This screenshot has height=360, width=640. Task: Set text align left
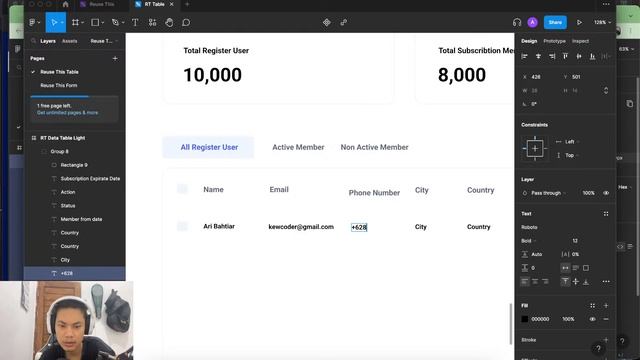525,281
